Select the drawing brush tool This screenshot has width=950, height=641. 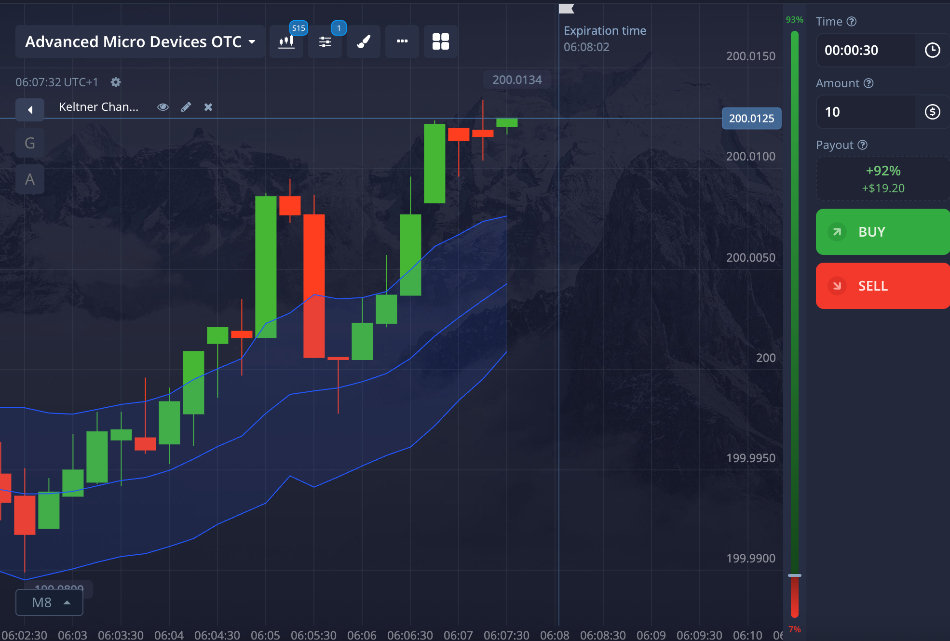point(364,42)
